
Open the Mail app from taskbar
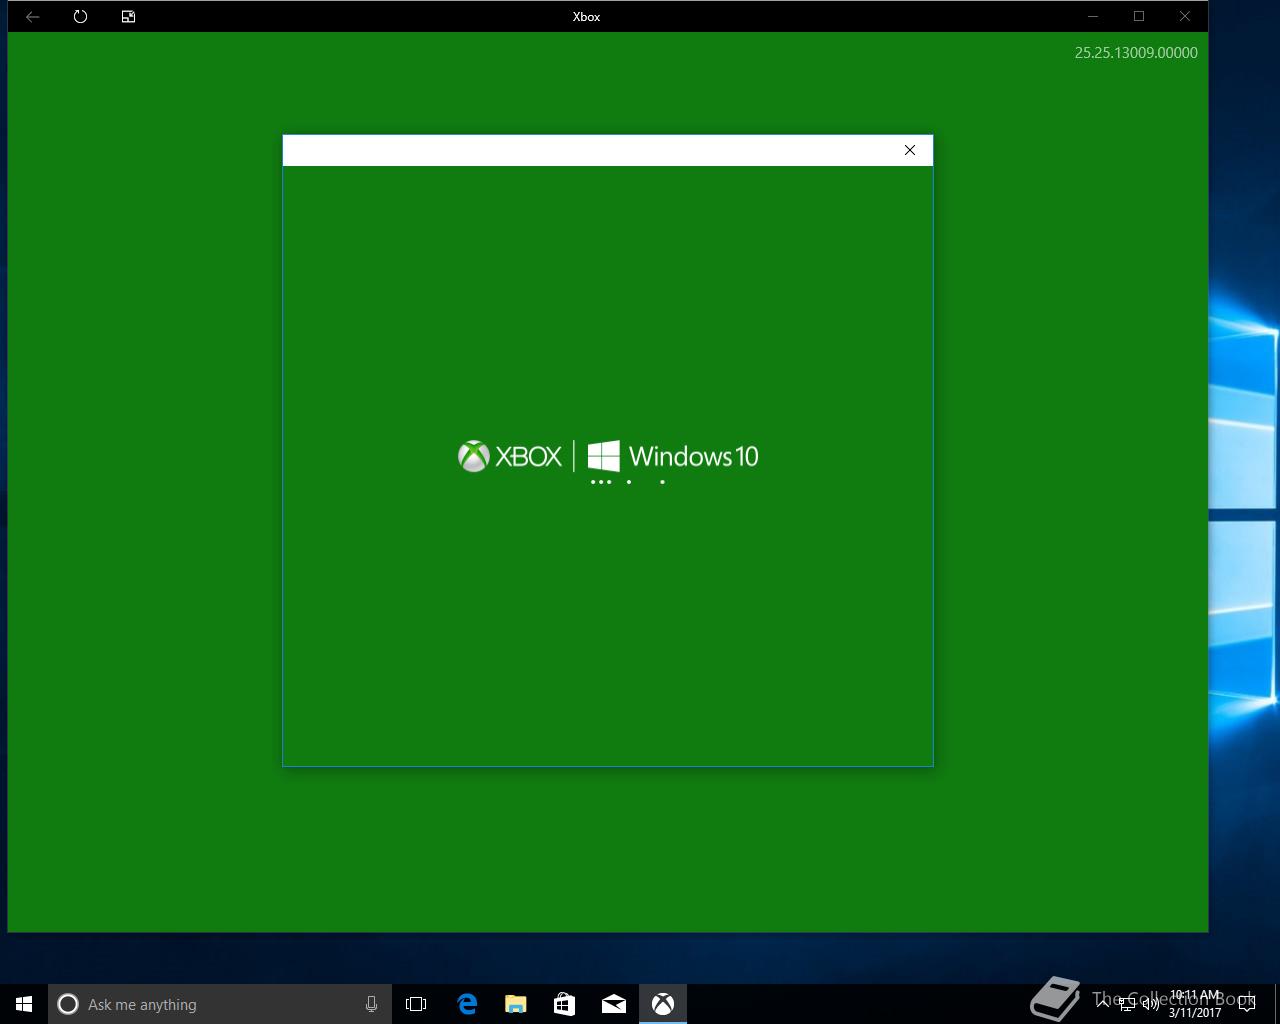pyautogui.click(x=613, y=1004)
